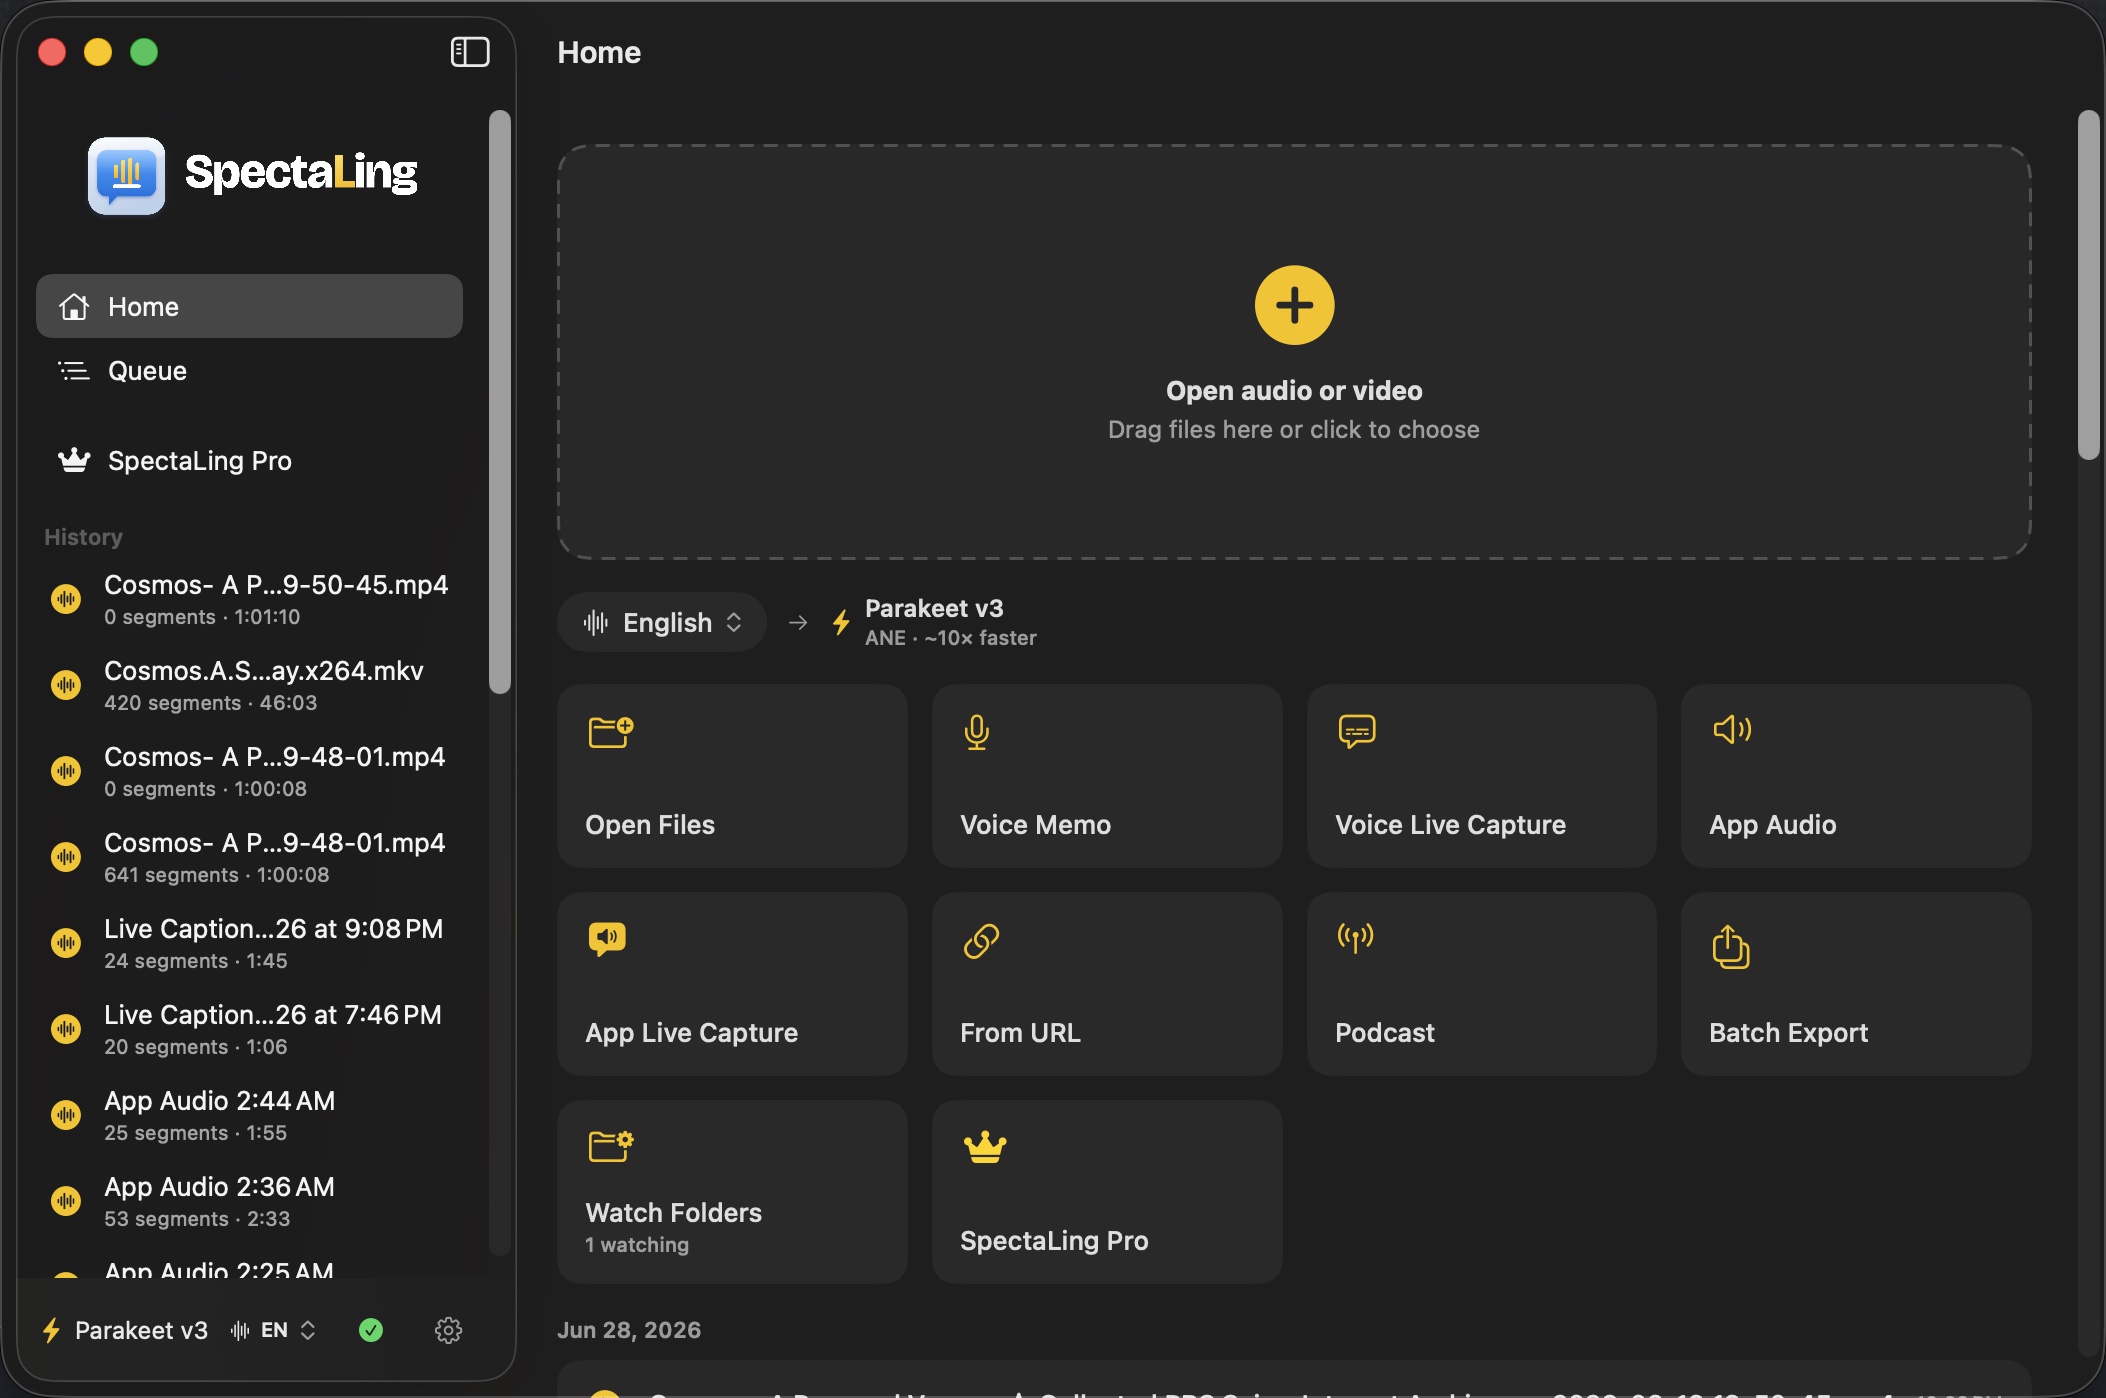The image size is (2106, 1398).
Task: Open SpectaLing Pro in the sidebar
Action: click(249, 461)
